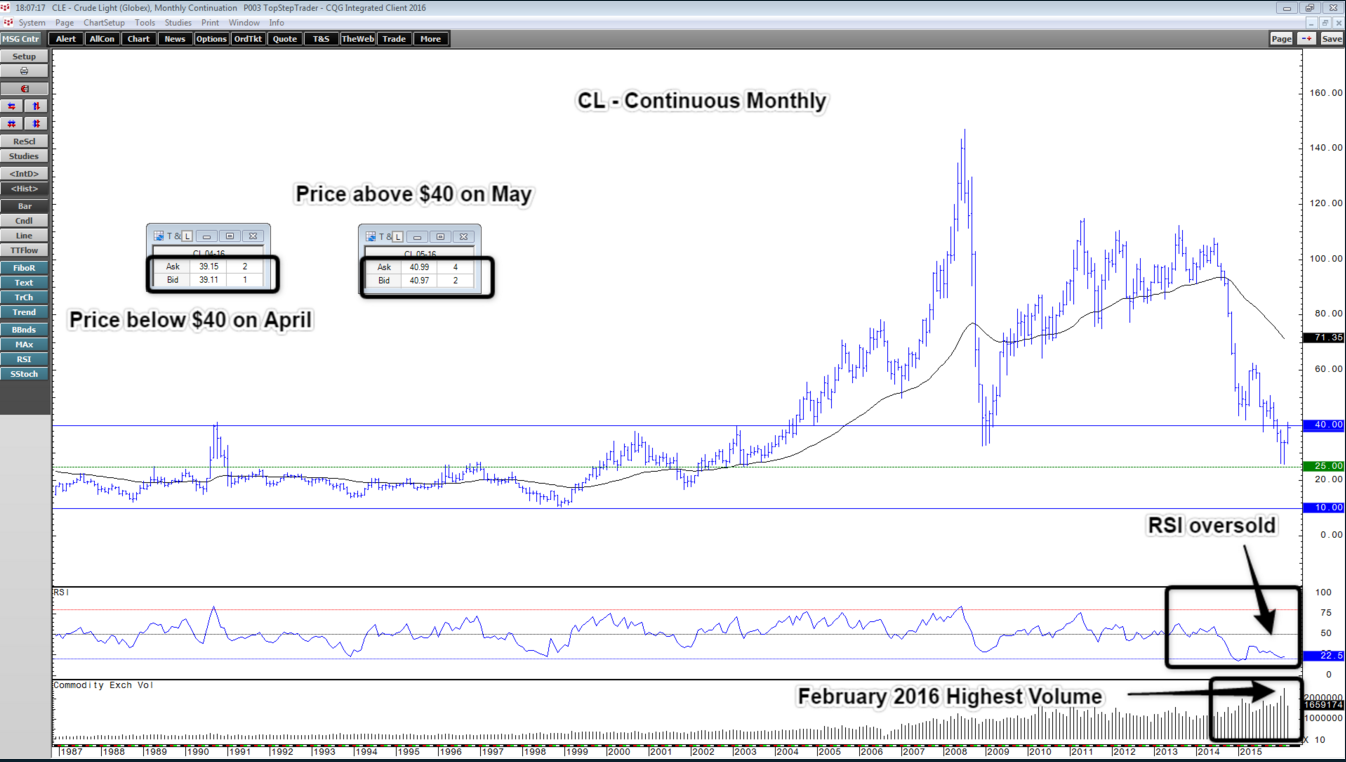This screenshot has width=1346, height=762.
Task: Click the CQG logo icon left of System menu
Action: point(9,22)
